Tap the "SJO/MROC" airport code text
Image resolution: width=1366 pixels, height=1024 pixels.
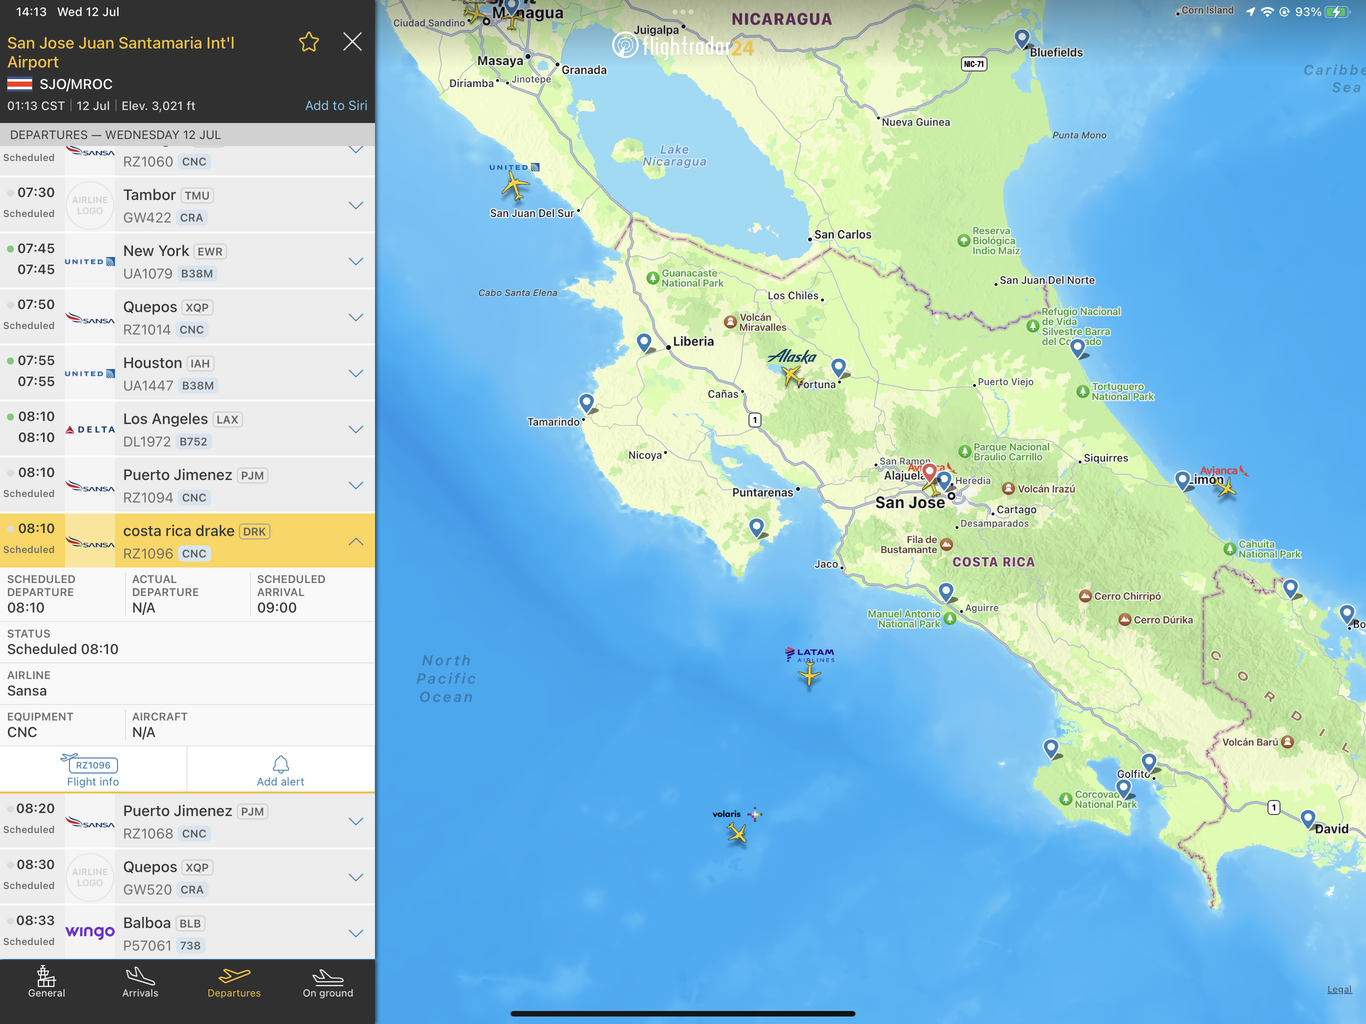[x=76, y=84]
